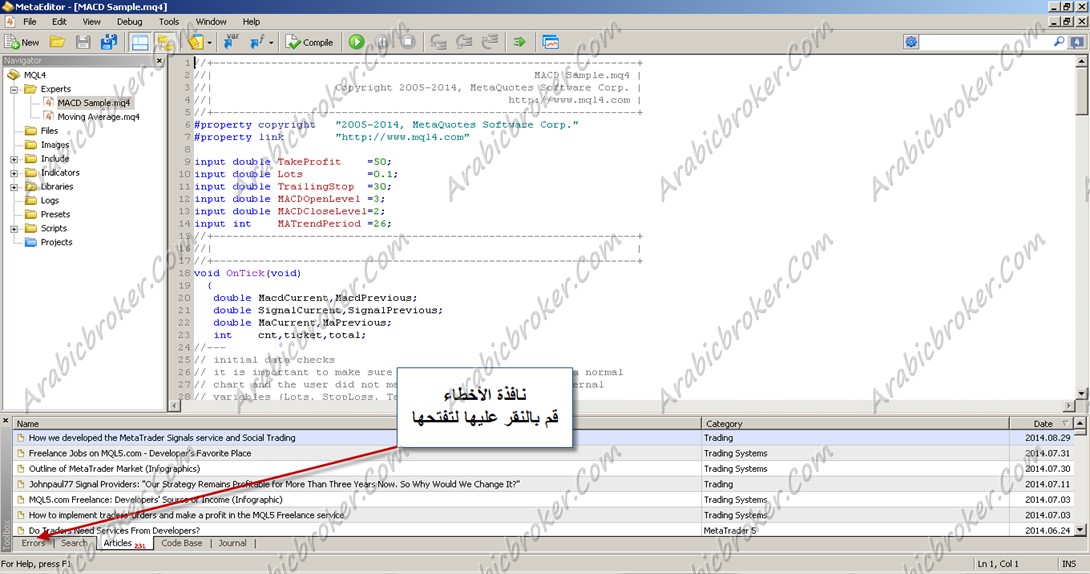Sort articles by the Category column header
Image resolution: width=1090 pixels, height=574 pixels.
855,423
